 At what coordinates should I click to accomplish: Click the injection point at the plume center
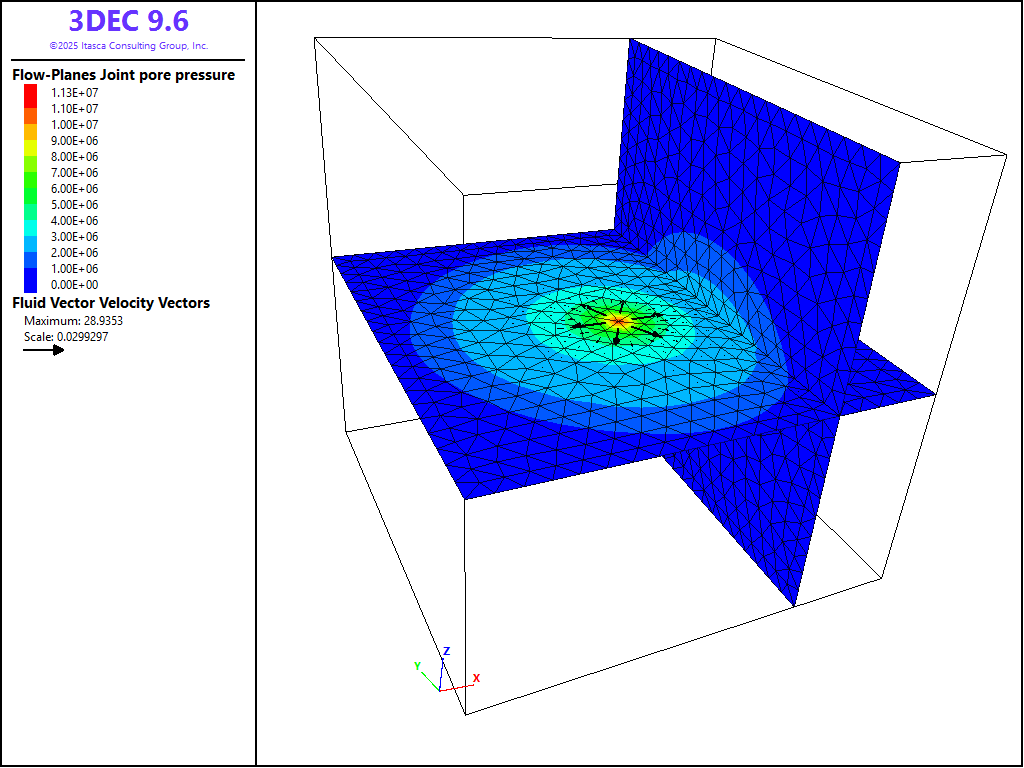pos(618,321)
